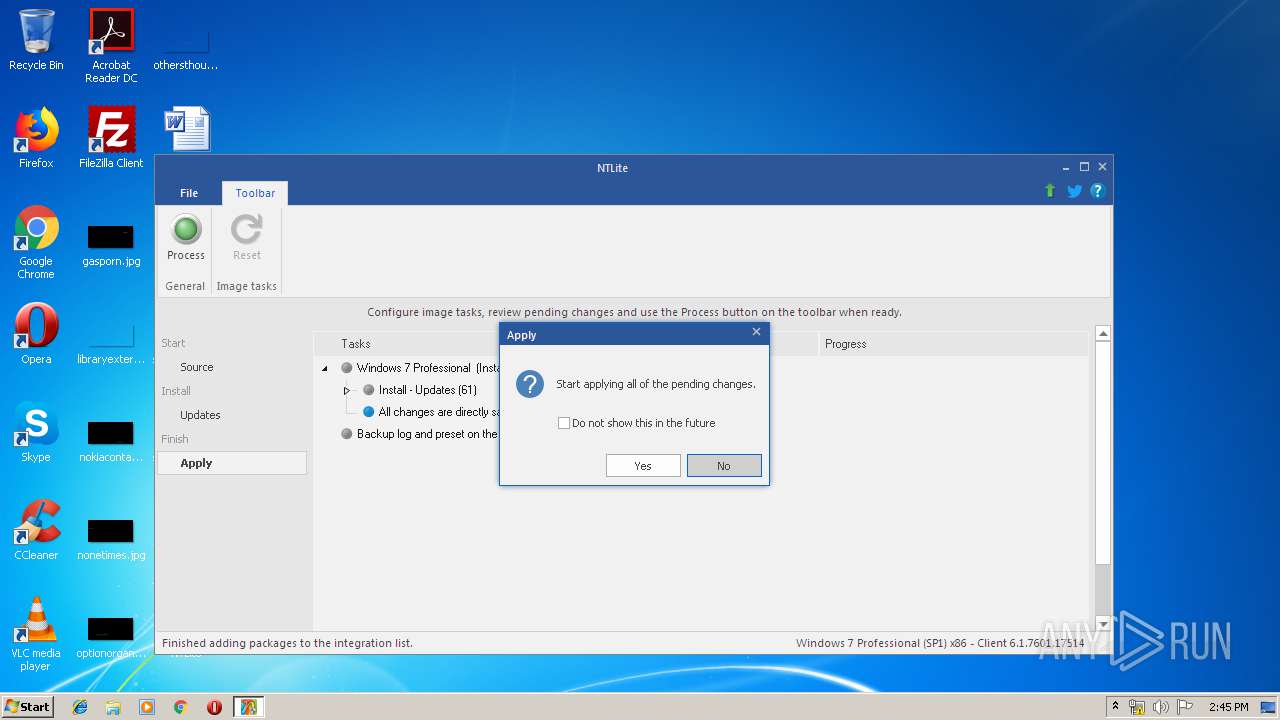Click the network tray icon
The height and width of the screenshot is (720, 1280).
pos(1137,707)
